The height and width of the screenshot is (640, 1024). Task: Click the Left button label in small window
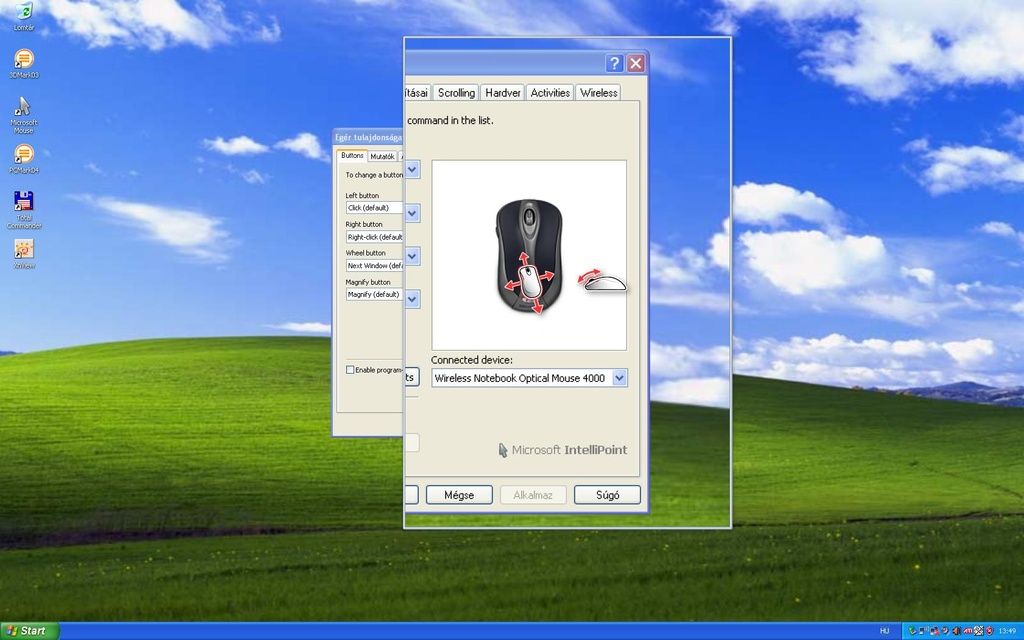coord(362,195)
